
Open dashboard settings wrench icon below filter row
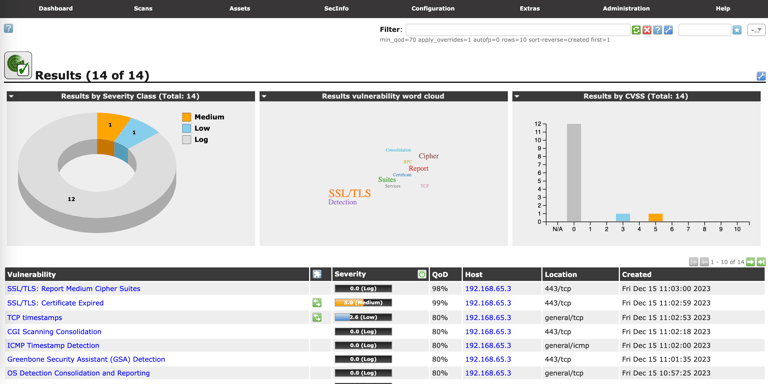(761, 76)
